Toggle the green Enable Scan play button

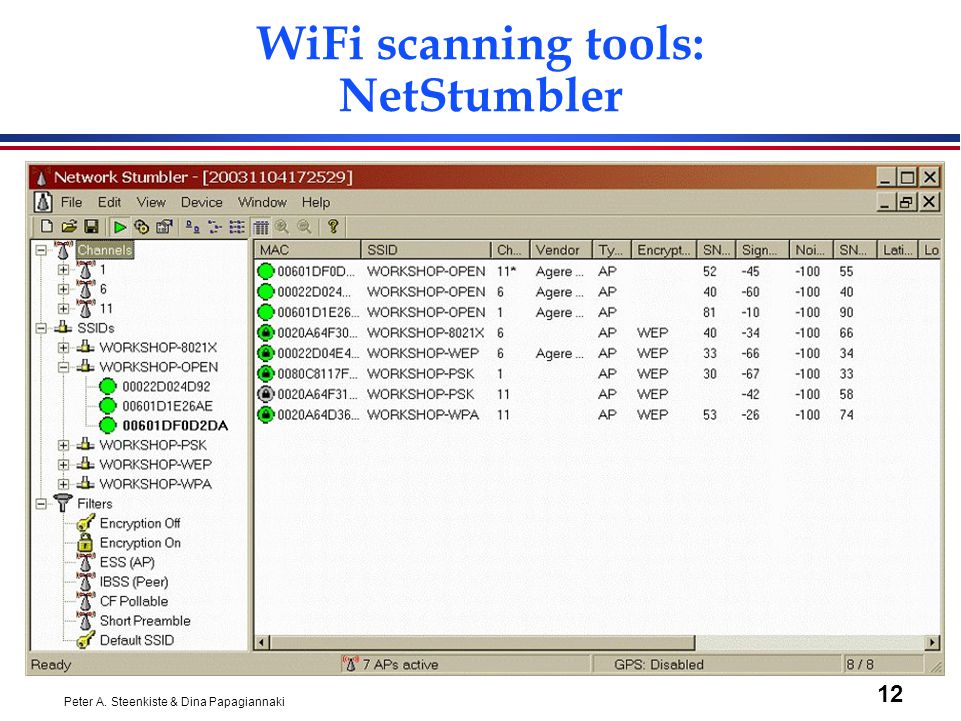120,227
